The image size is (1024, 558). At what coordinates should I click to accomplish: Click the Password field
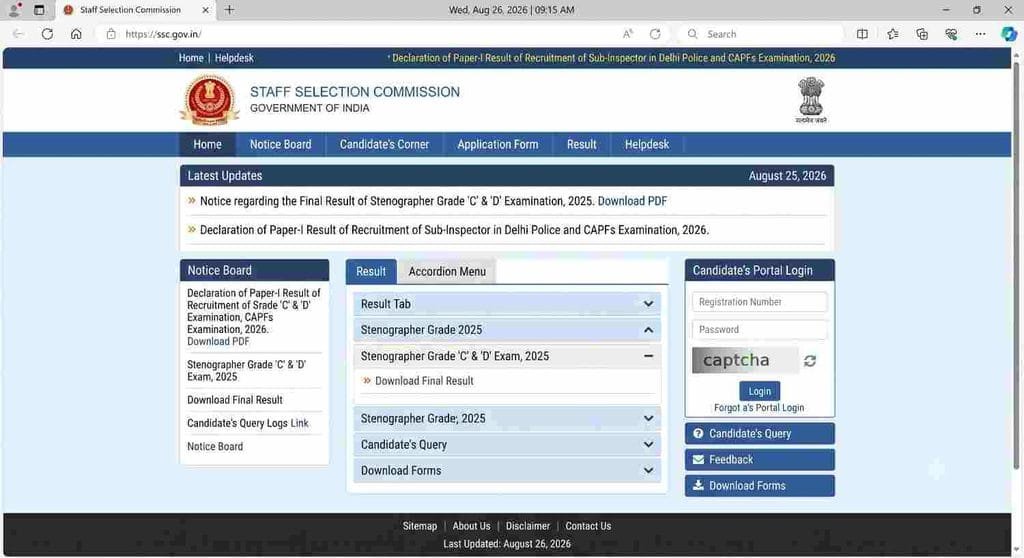click(760, 329)
